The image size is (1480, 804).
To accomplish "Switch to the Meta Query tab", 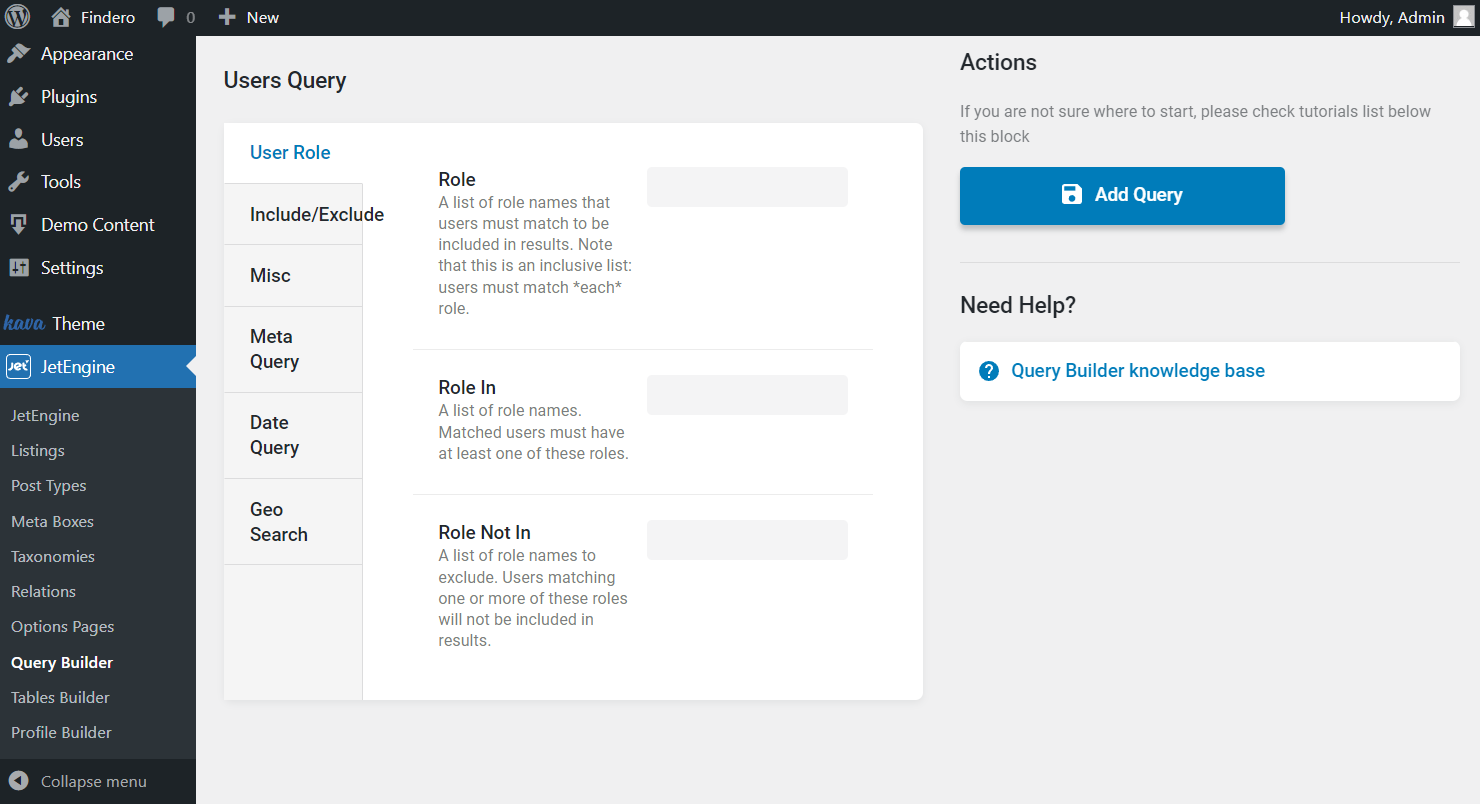I will click(x=293, y=350).
